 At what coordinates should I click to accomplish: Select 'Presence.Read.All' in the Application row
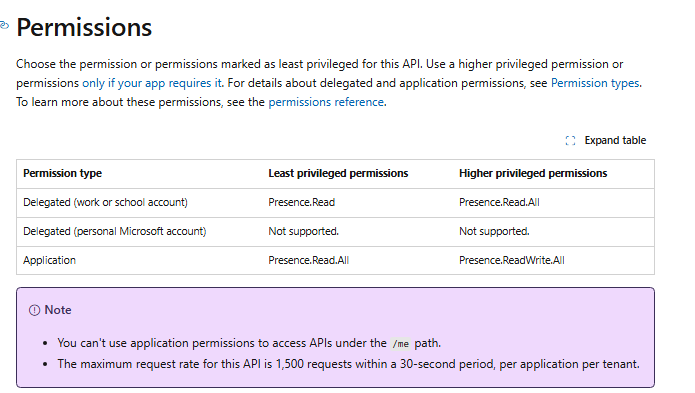coord(309,261)
